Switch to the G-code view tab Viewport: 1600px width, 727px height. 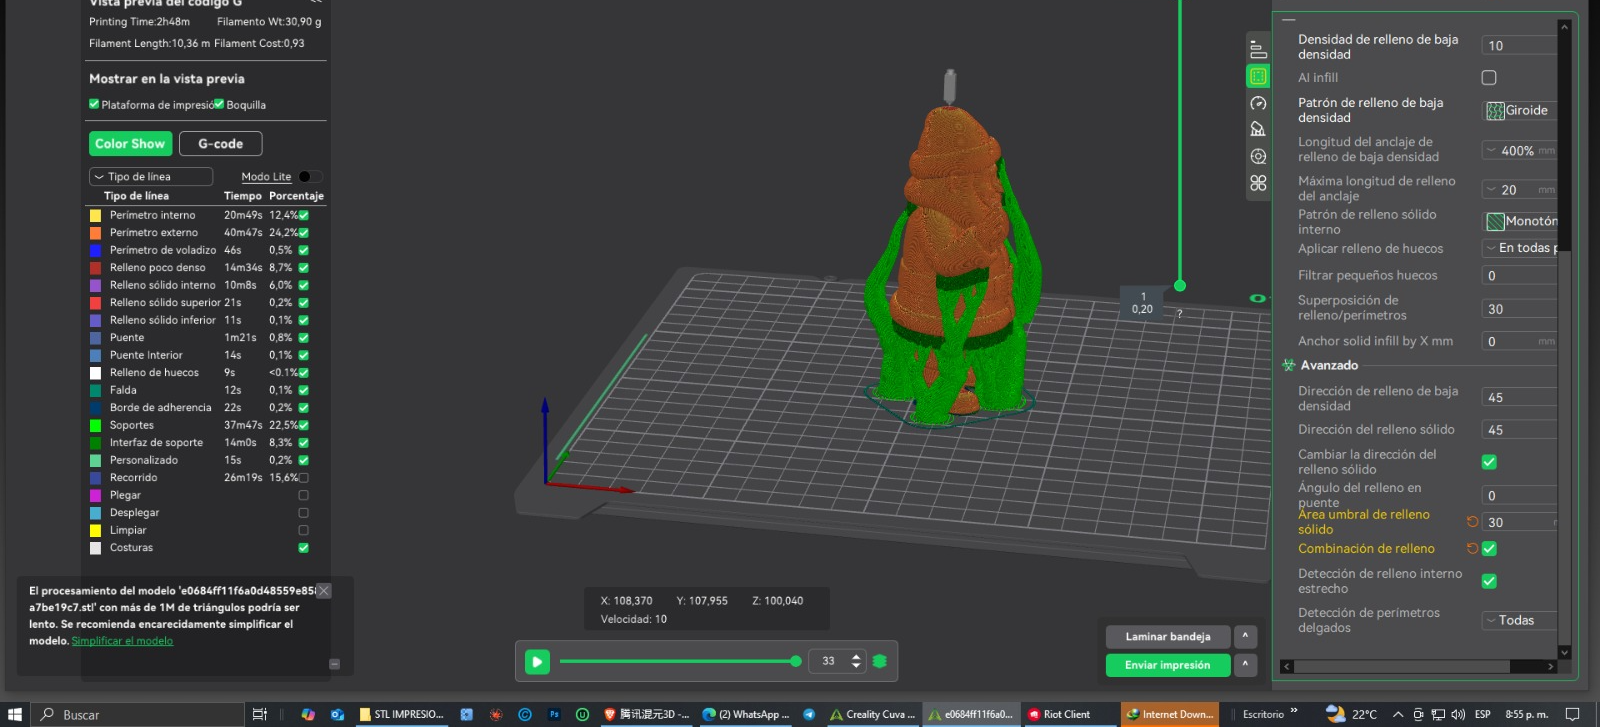(220, 144)
